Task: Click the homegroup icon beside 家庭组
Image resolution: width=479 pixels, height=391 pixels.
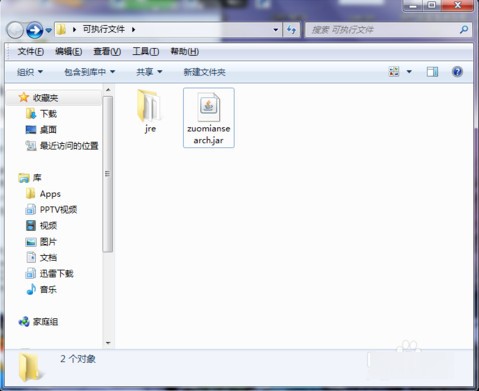Action: [24, 322]
